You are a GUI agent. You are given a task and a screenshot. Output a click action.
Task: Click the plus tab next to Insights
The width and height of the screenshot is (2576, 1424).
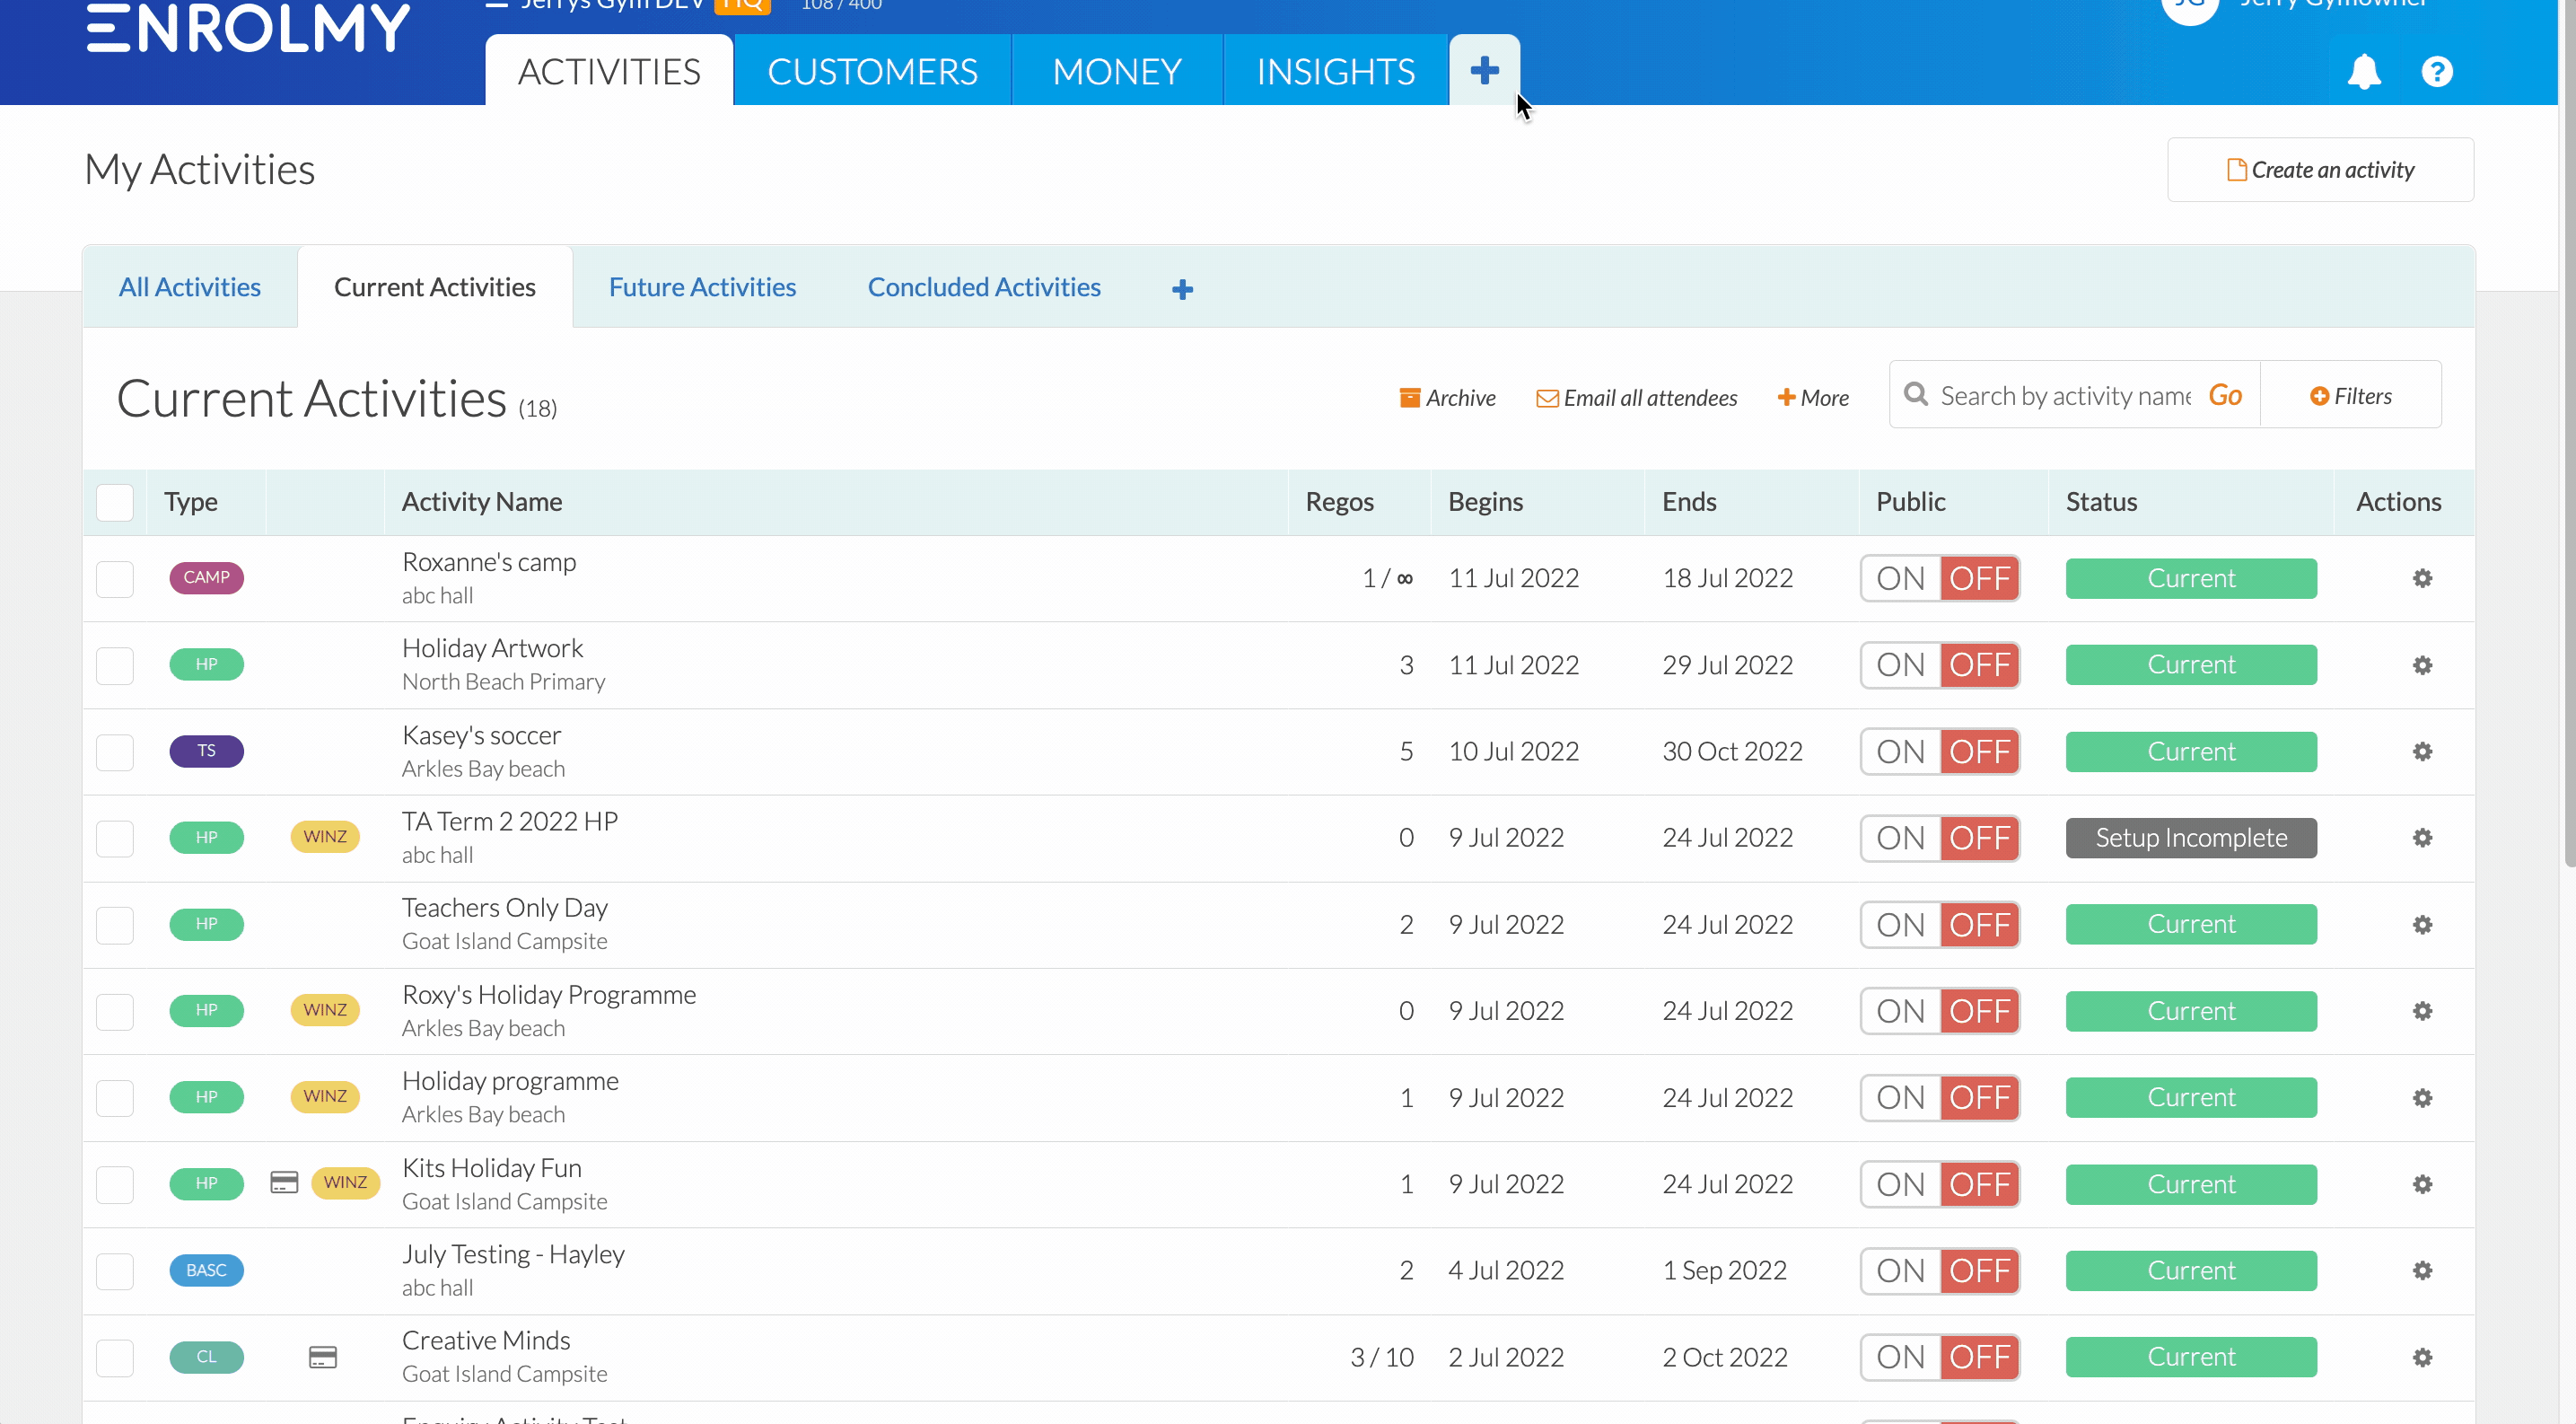(x=1485, y=70)
